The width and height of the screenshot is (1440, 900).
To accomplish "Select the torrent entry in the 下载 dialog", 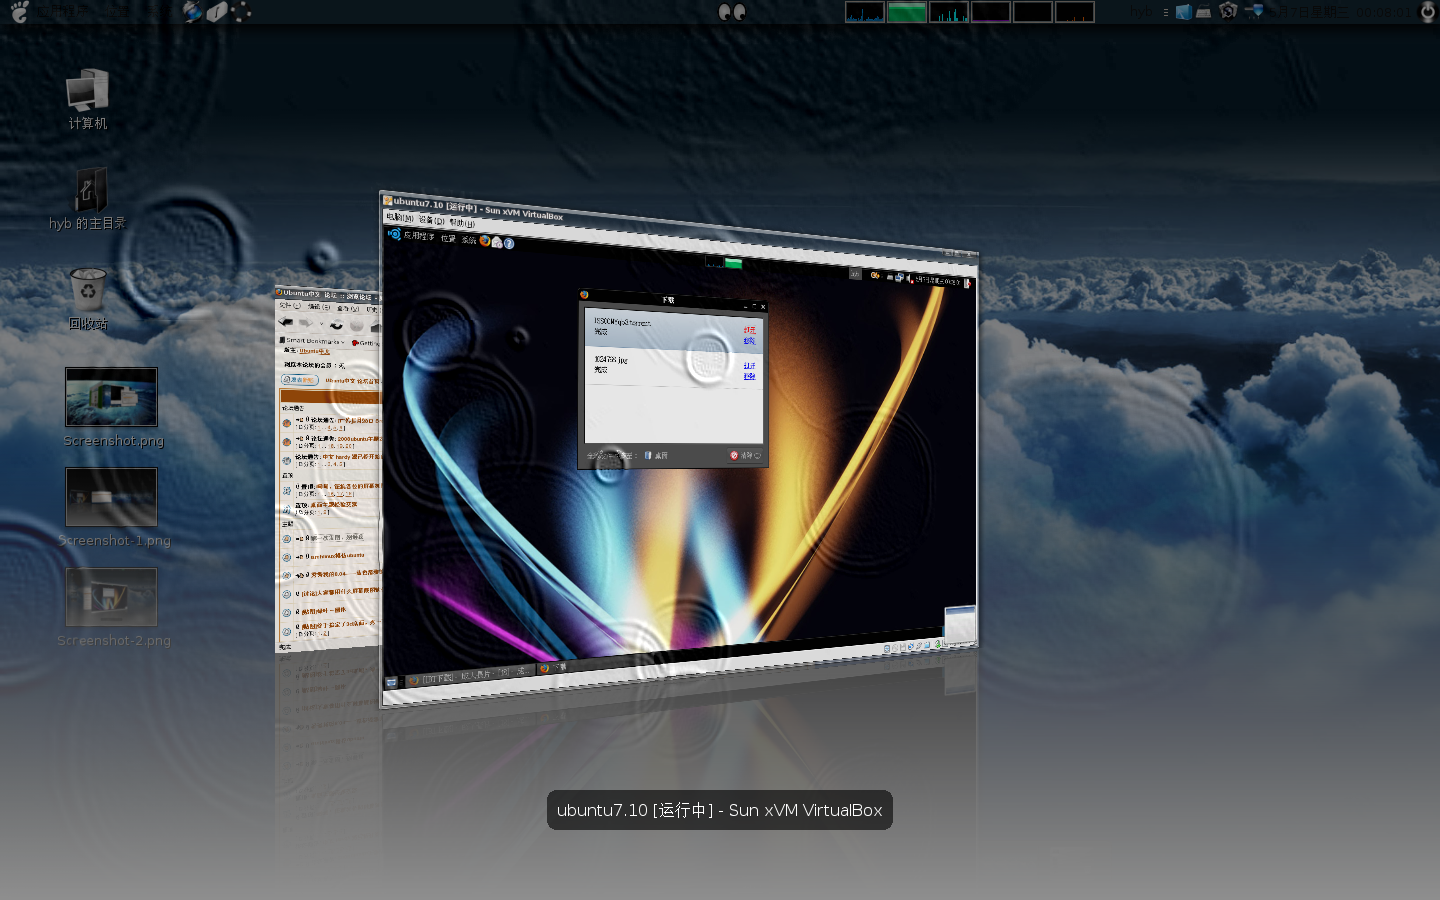I will (x=674, y=328).
